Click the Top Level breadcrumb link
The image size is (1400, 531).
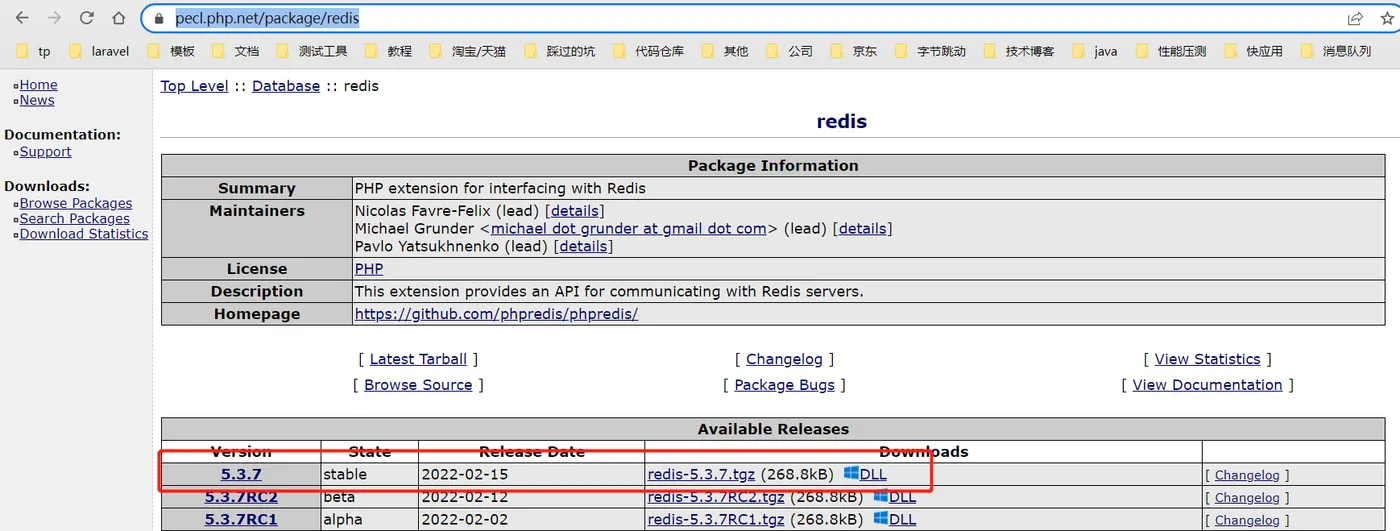195,86
